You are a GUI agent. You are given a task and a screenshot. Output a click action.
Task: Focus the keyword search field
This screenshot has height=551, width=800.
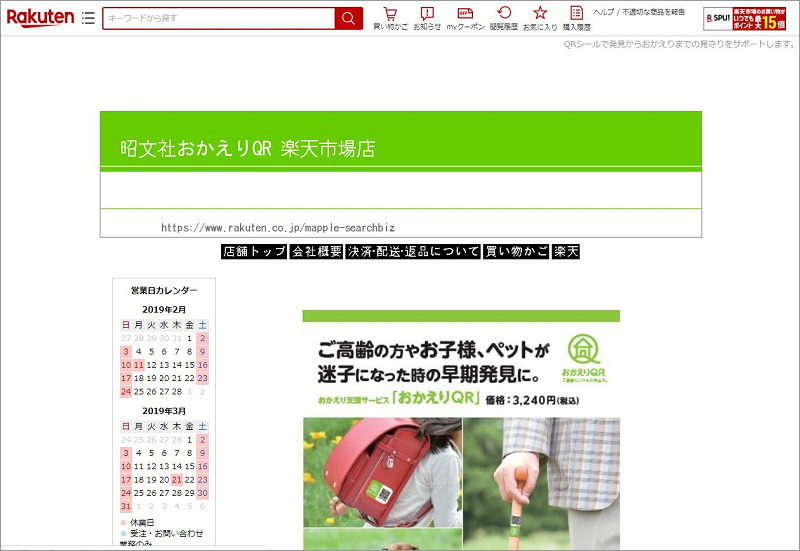[219, 18]
